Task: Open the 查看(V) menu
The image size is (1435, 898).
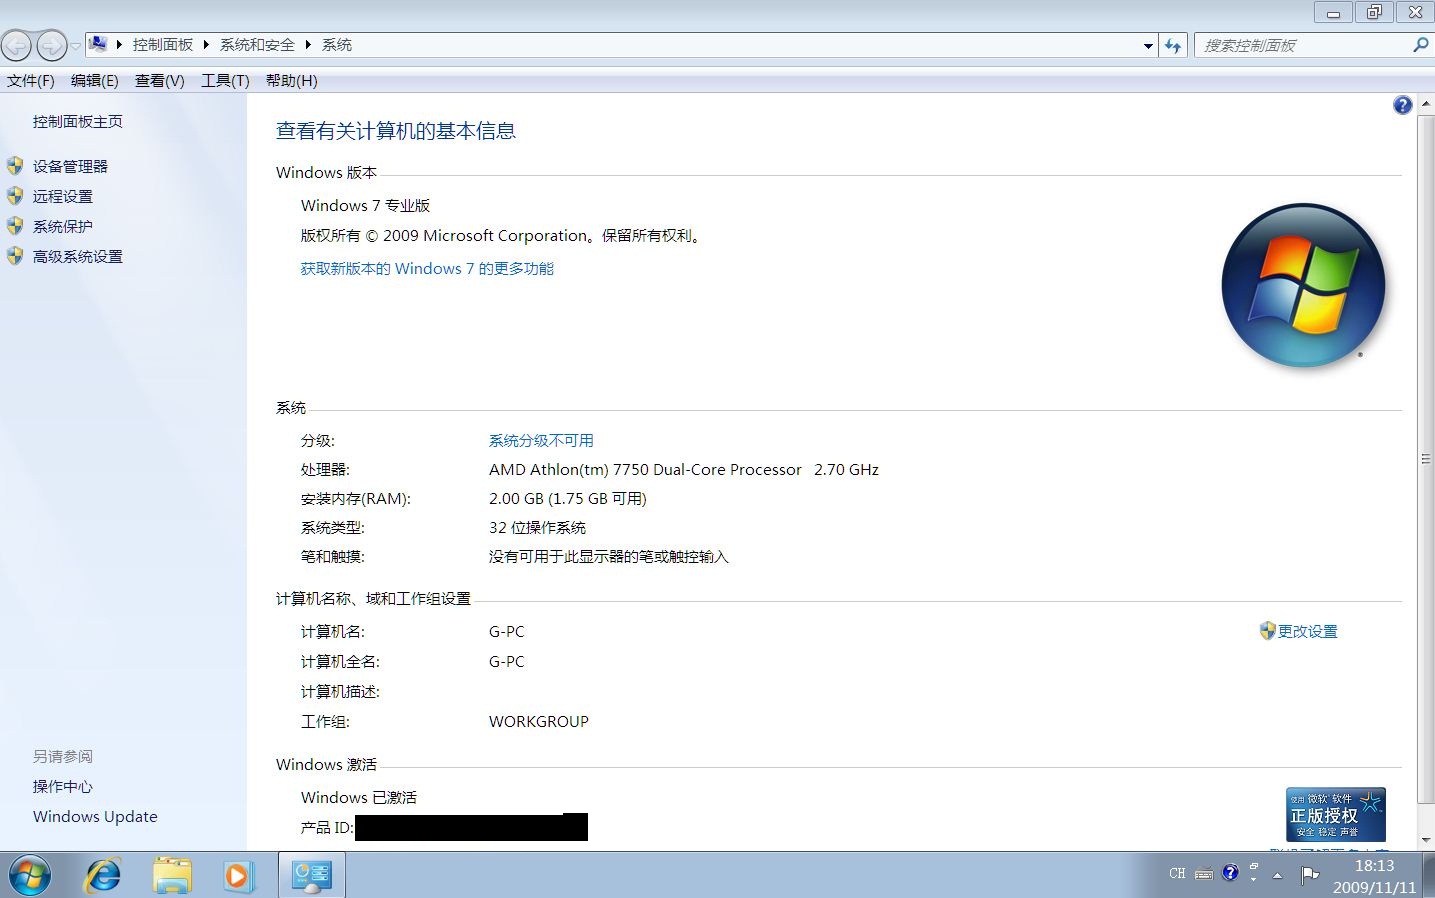Action: [x=160, y=81]
